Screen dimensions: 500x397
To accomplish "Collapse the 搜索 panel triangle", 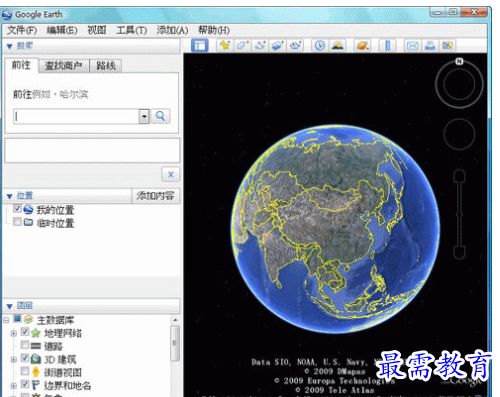I will [9, 46].
